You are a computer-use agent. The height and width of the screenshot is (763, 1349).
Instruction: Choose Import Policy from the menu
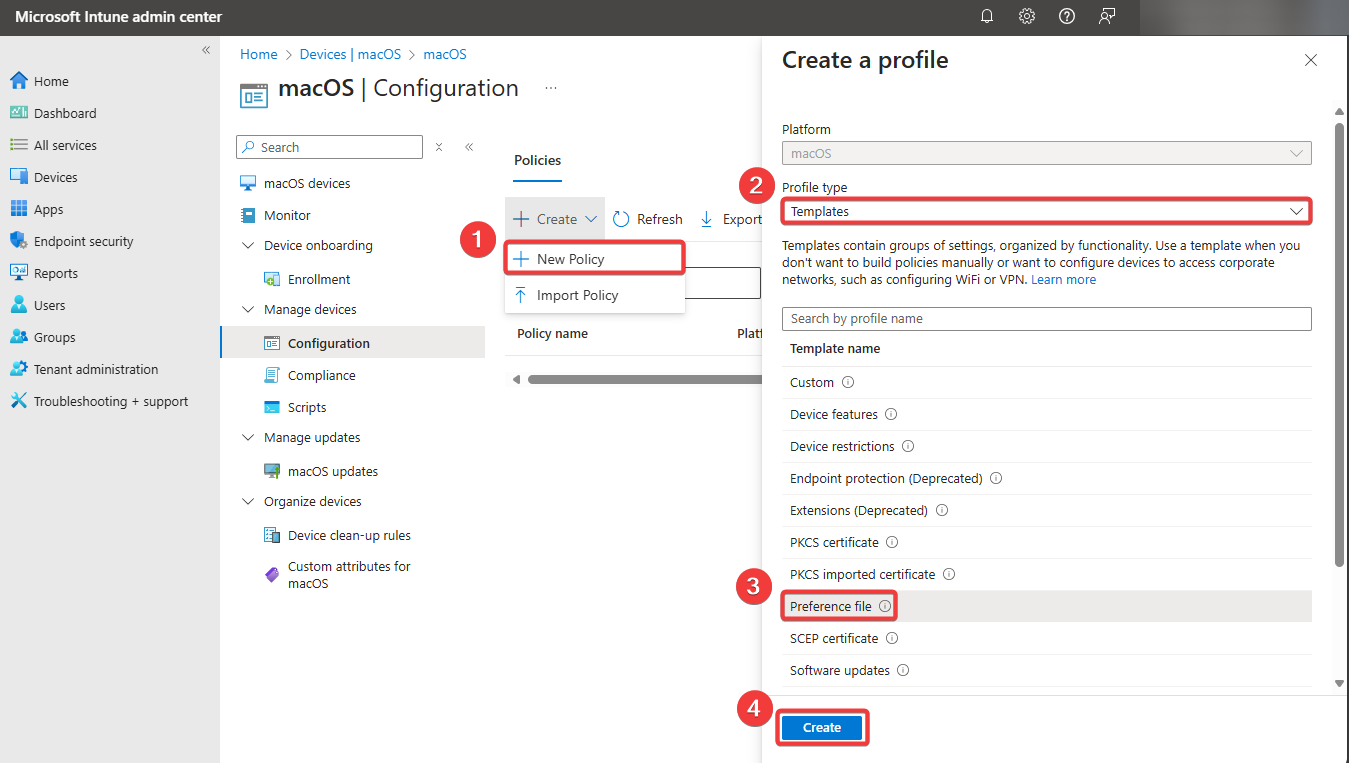click(x=577, y=295)
